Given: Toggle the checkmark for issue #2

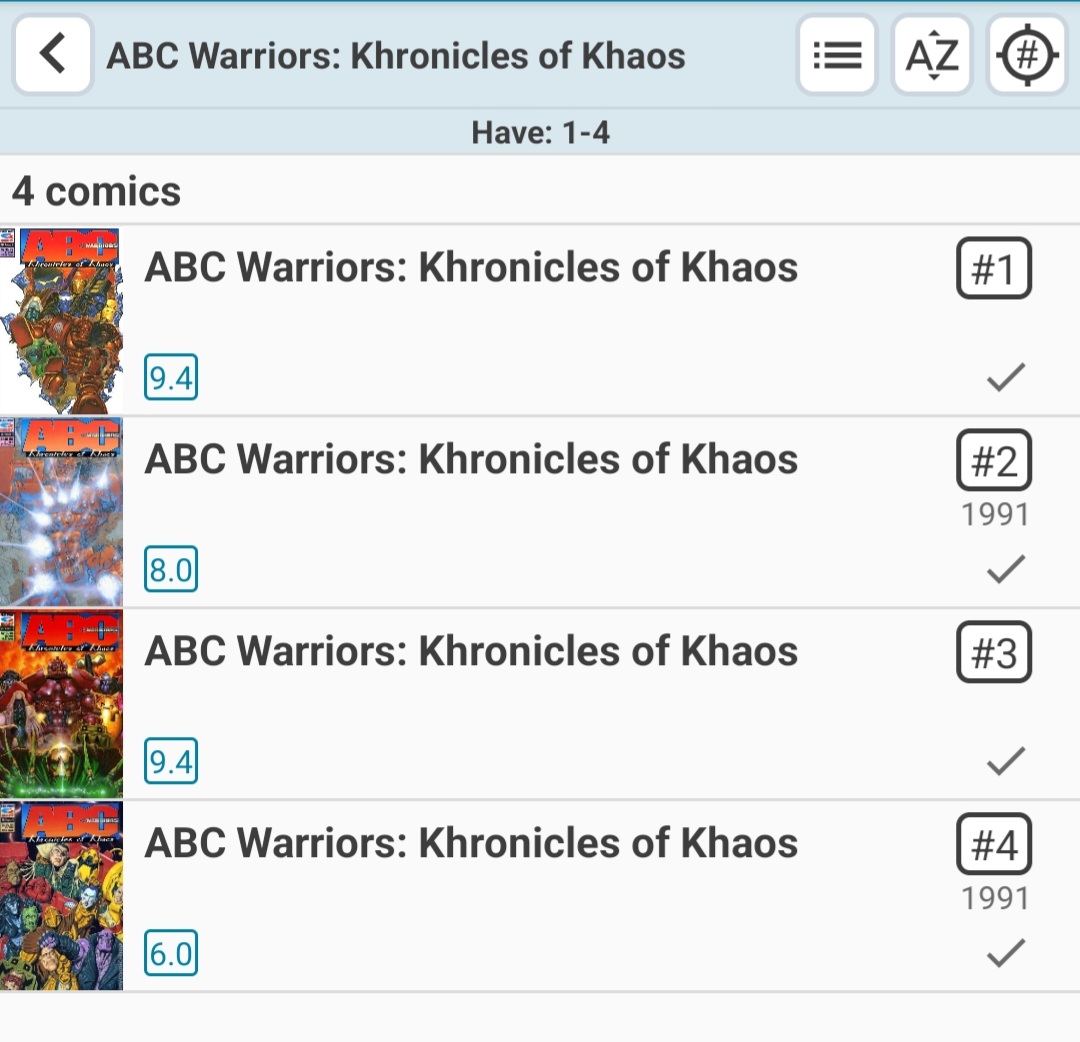Looking at the screenshot, I should point(1005,569).
